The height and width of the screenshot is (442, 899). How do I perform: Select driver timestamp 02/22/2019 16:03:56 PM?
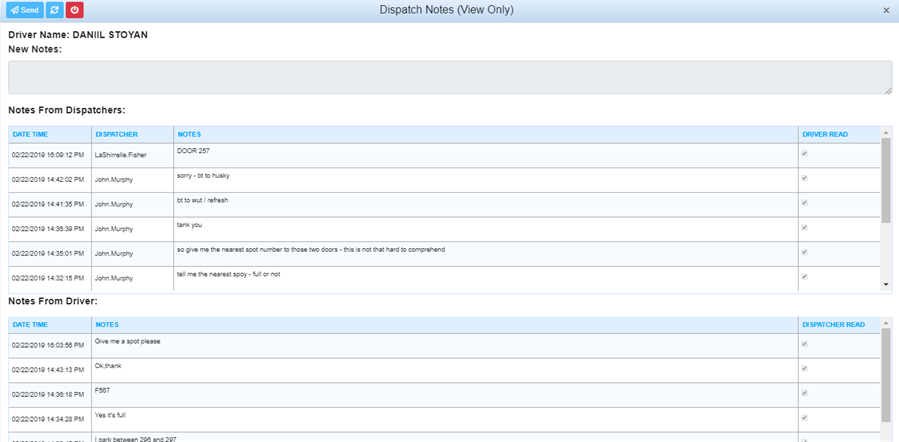point(48,345)
